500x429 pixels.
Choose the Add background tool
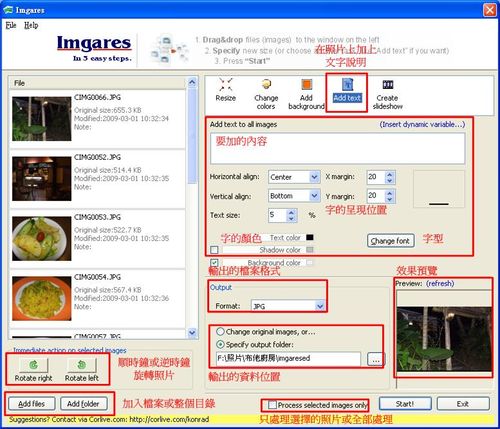(306, 94)
